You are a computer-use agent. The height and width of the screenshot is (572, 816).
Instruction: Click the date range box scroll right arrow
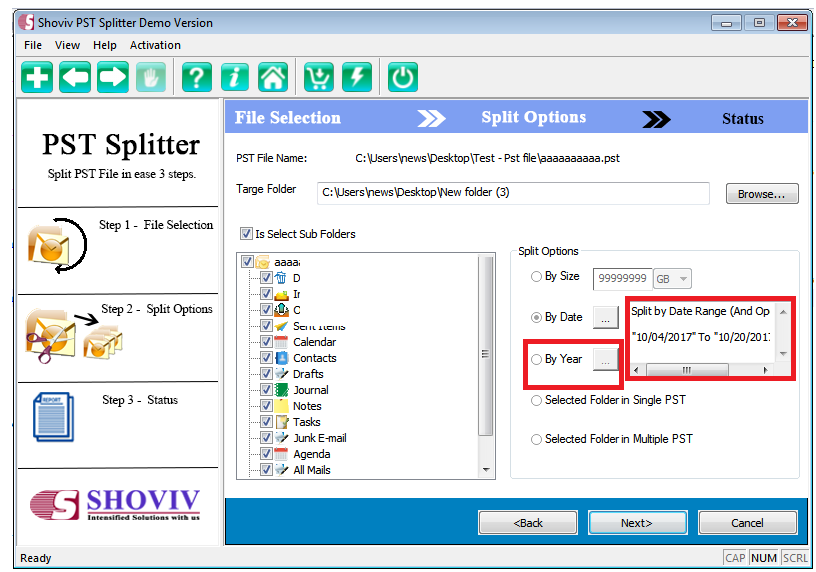pyautogui.click(x=765, y=370)
